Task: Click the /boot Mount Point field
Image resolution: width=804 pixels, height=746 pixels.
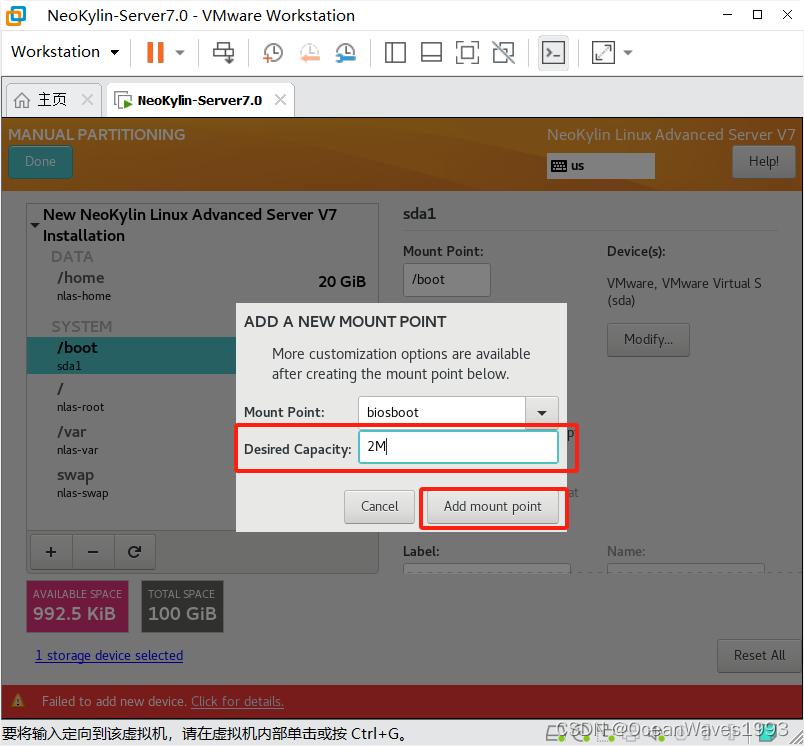Action: click(447, 280)
